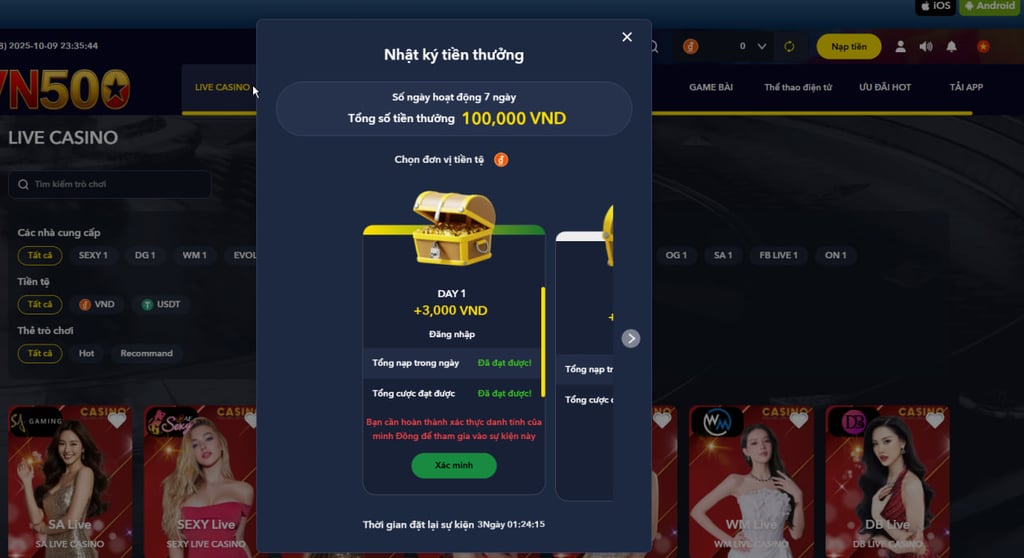This screenshot has width=1024, height=558.
Task: Switch to the ƯU ĐÃI HOT tab
Action: coord(884,87)
